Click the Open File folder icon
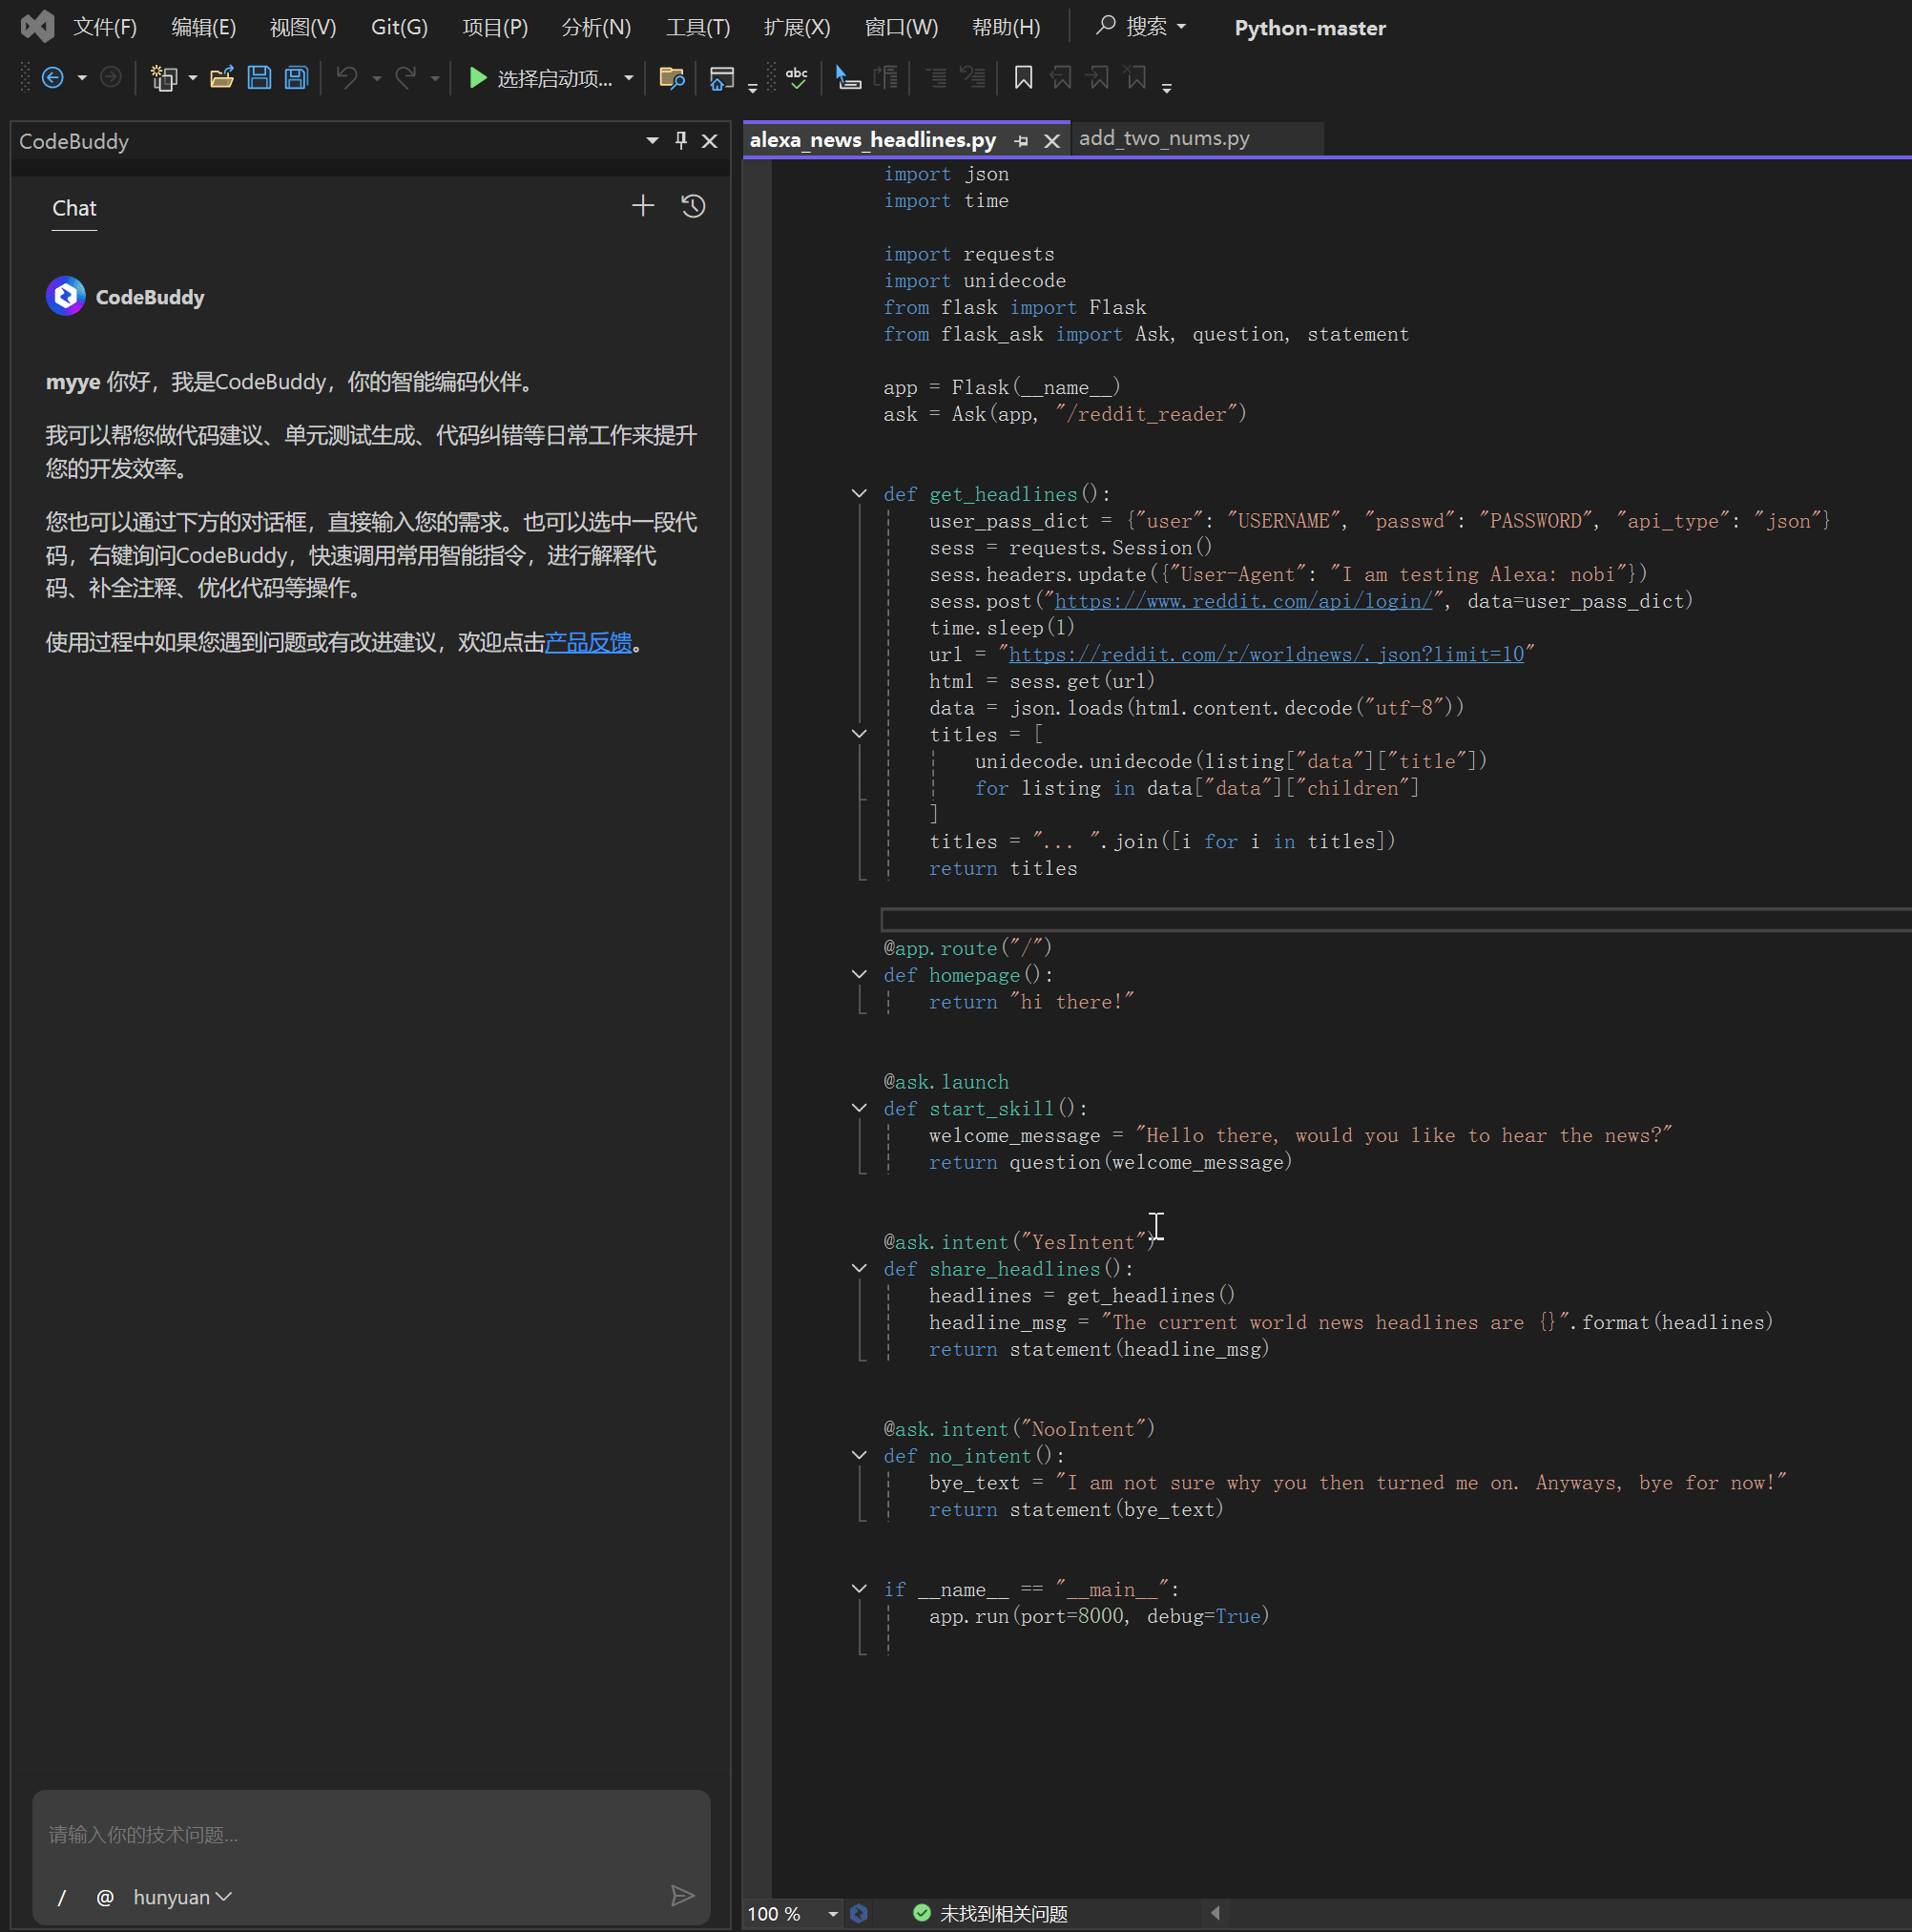Viewport: 1912px width, 1932px height. 222,78
